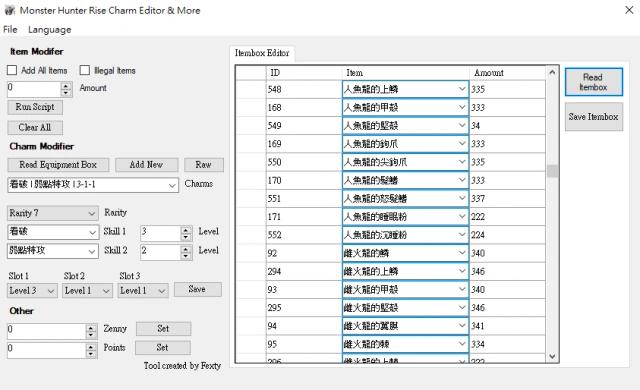Screen dimensions: 640x390
Task: Click the Skill 2 Level spinner arrows
Action: [186, 252]
